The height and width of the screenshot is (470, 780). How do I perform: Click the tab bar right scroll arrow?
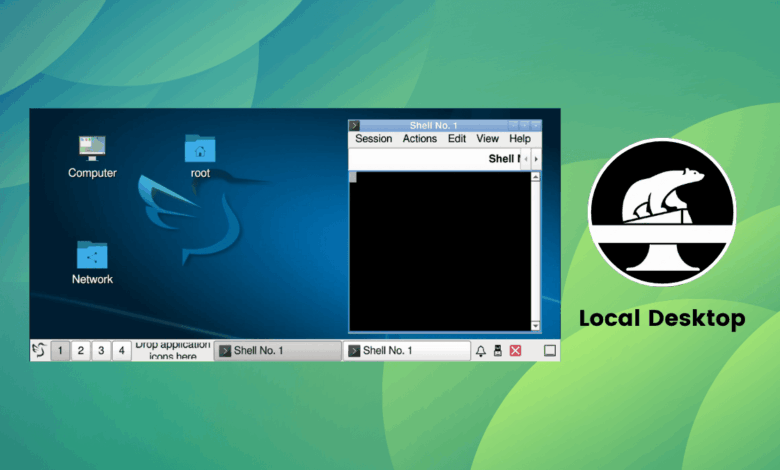[536, 159]
